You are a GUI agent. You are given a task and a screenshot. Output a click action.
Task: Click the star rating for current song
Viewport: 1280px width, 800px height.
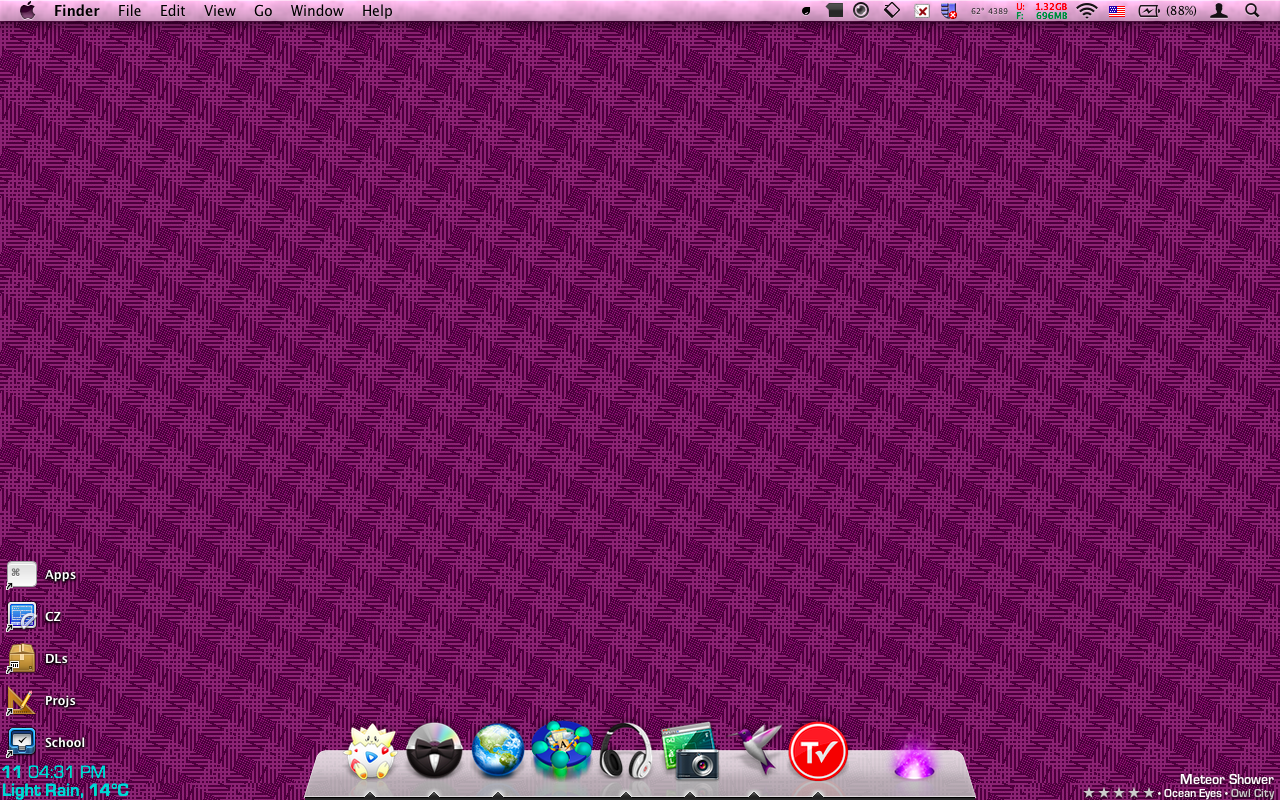coord(1118,793)
